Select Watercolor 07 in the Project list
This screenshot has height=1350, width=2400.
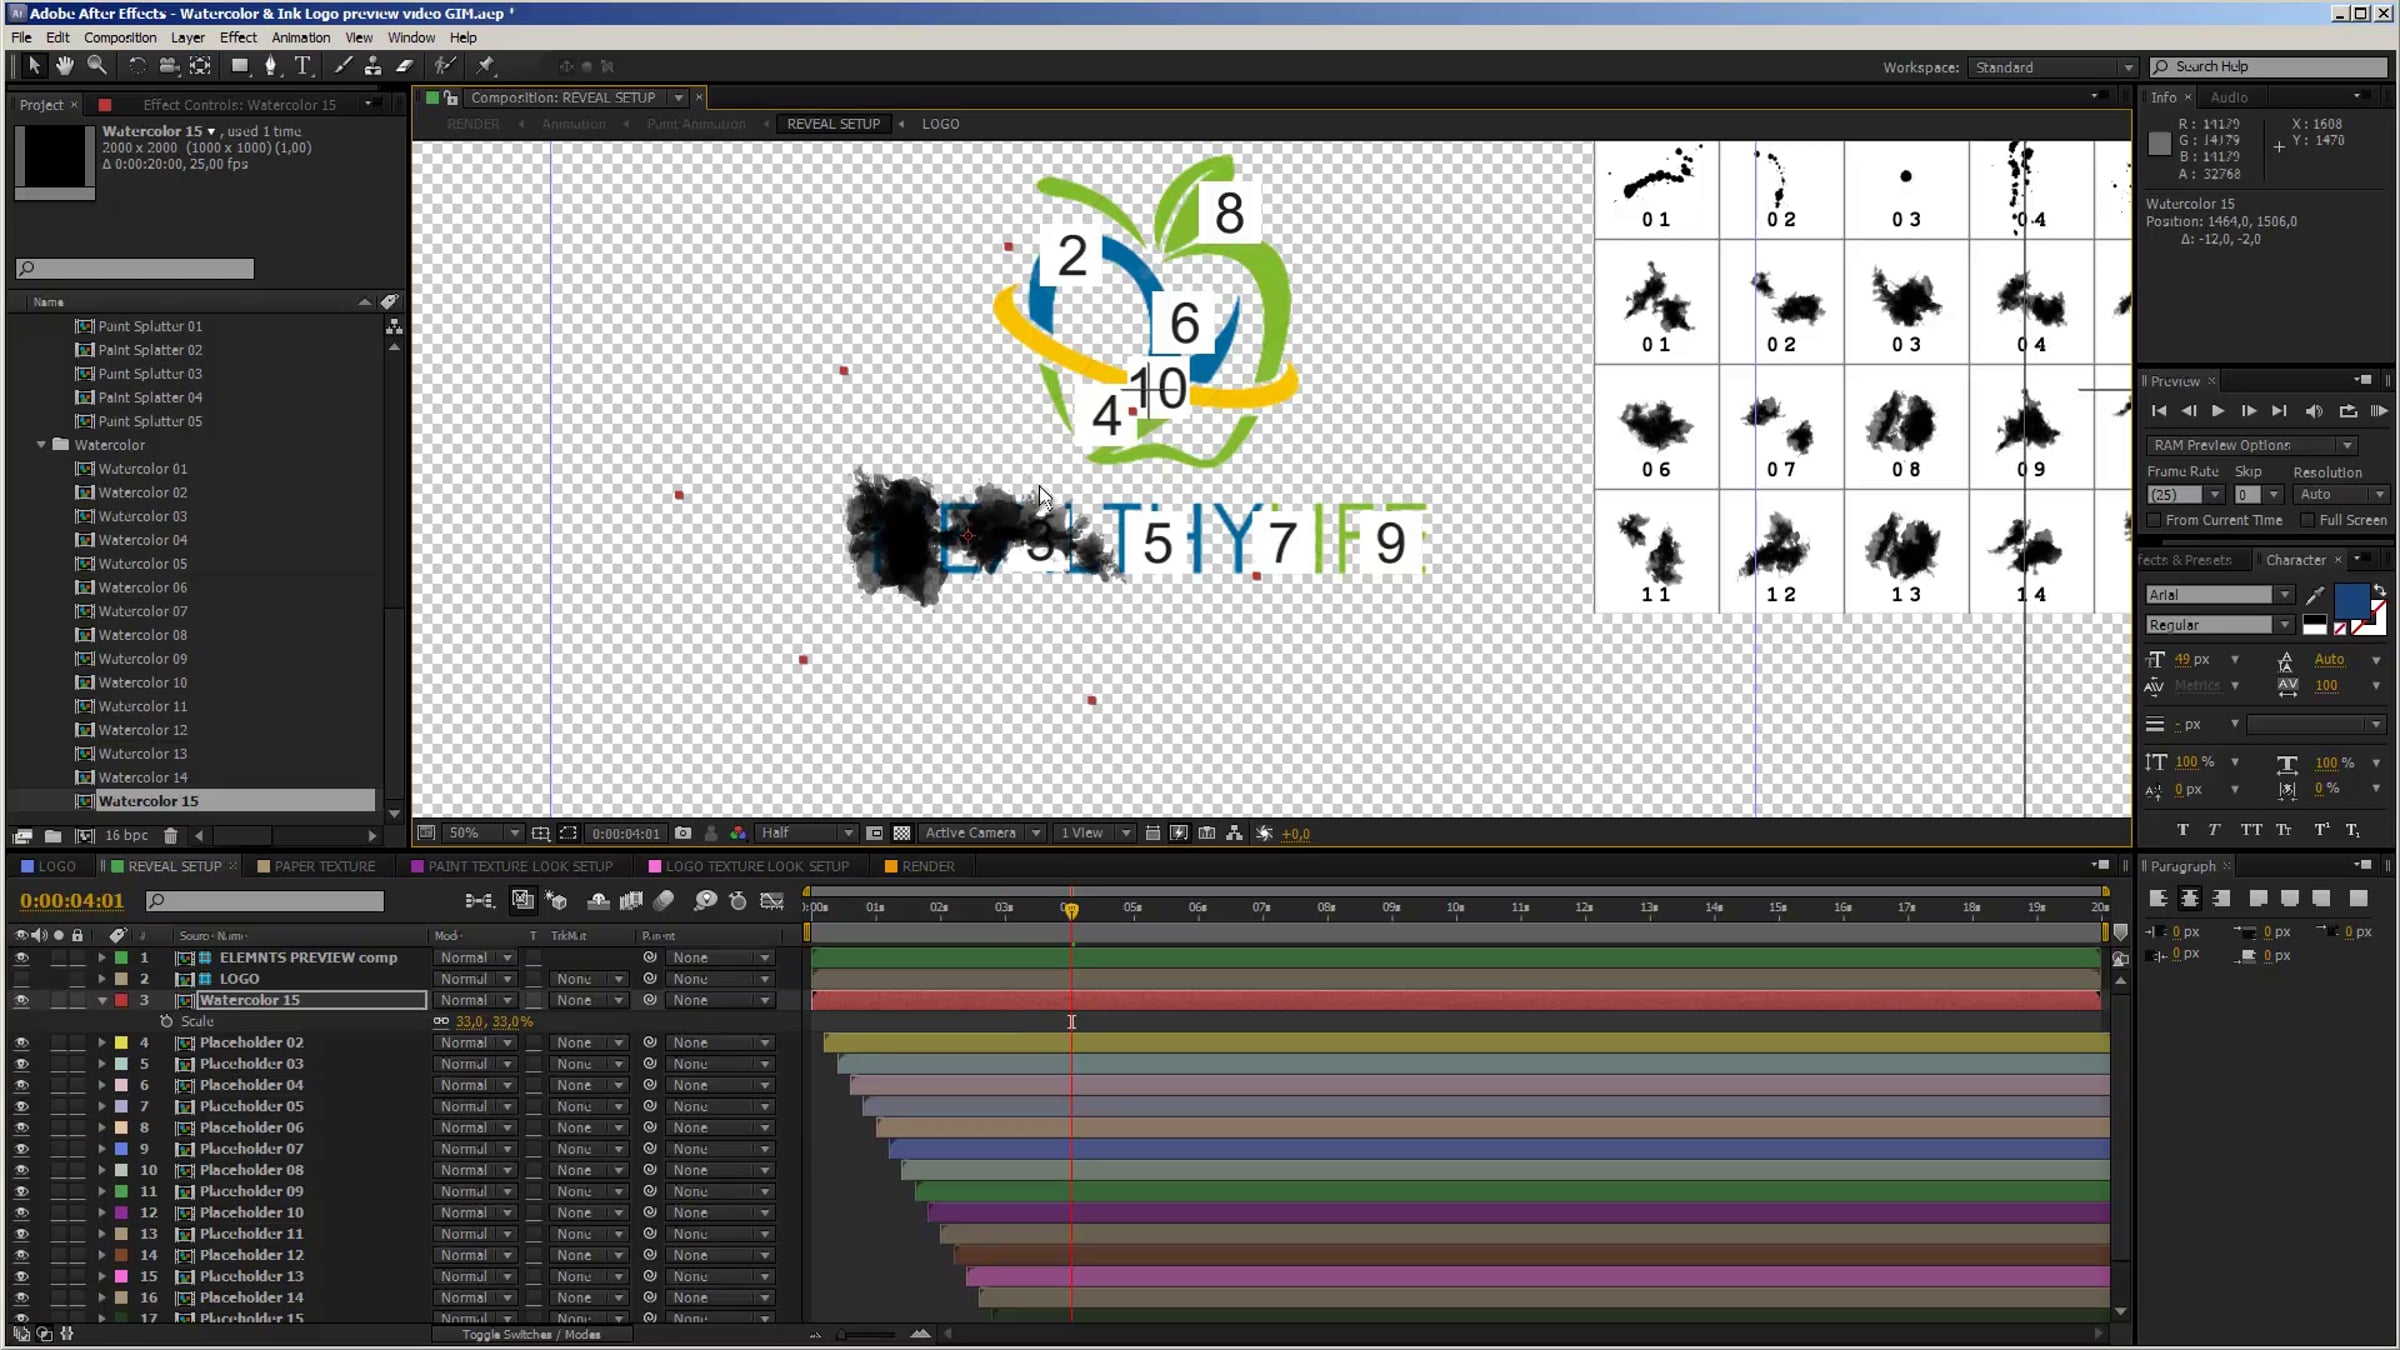142,611
